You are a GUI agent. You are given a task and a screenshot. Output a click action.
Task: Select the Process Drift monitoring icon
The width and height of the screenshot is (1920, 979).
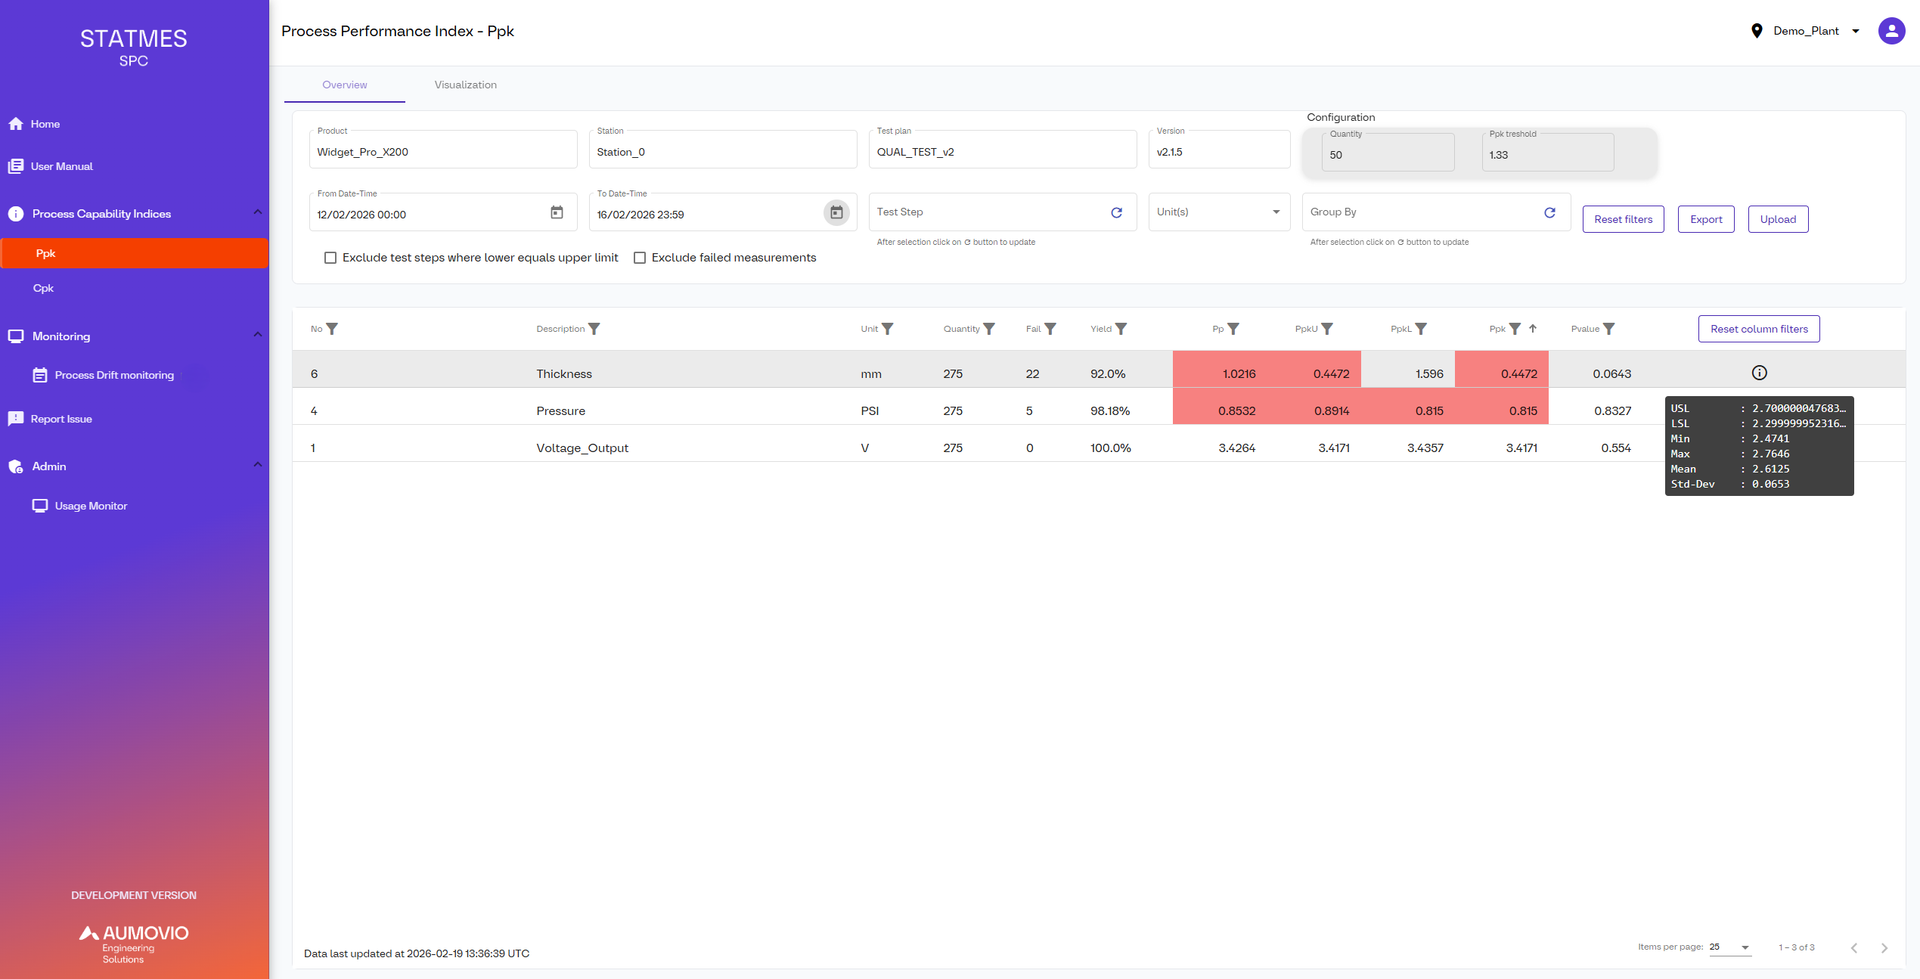40,374
